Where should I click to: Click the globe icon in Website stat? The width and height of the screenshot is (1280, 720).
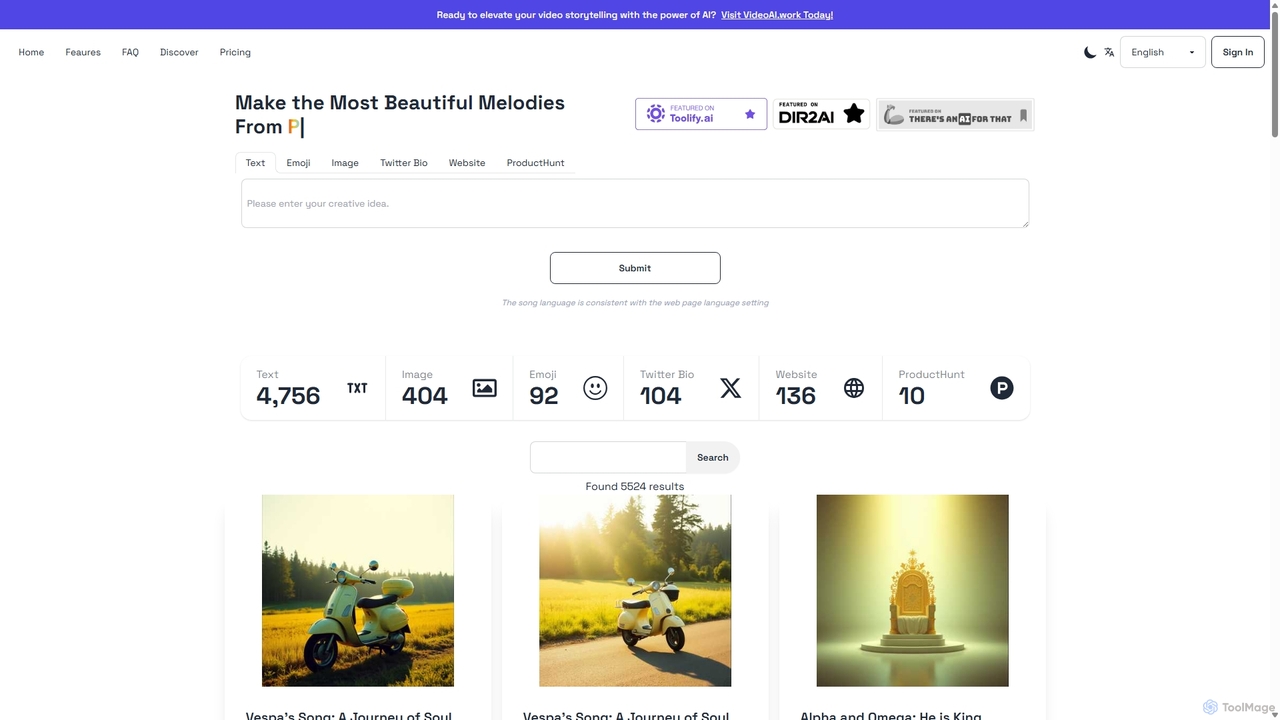[x=854, y=388]
